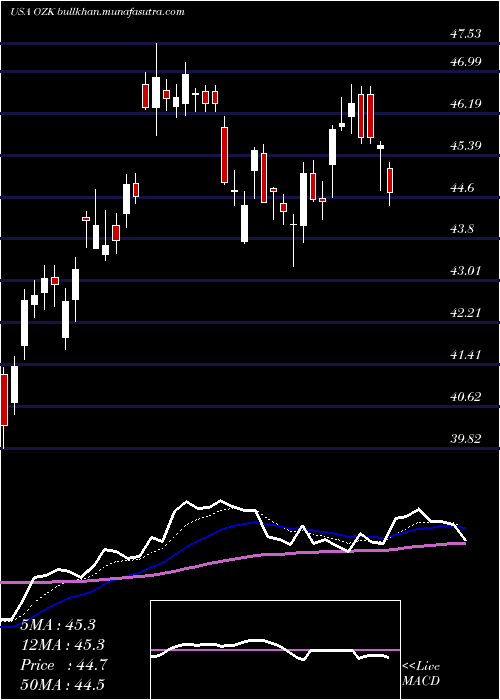Click the 43.8 price level label
The height and width of the screenshot is (700, 500).
click(x=462, y=229)
